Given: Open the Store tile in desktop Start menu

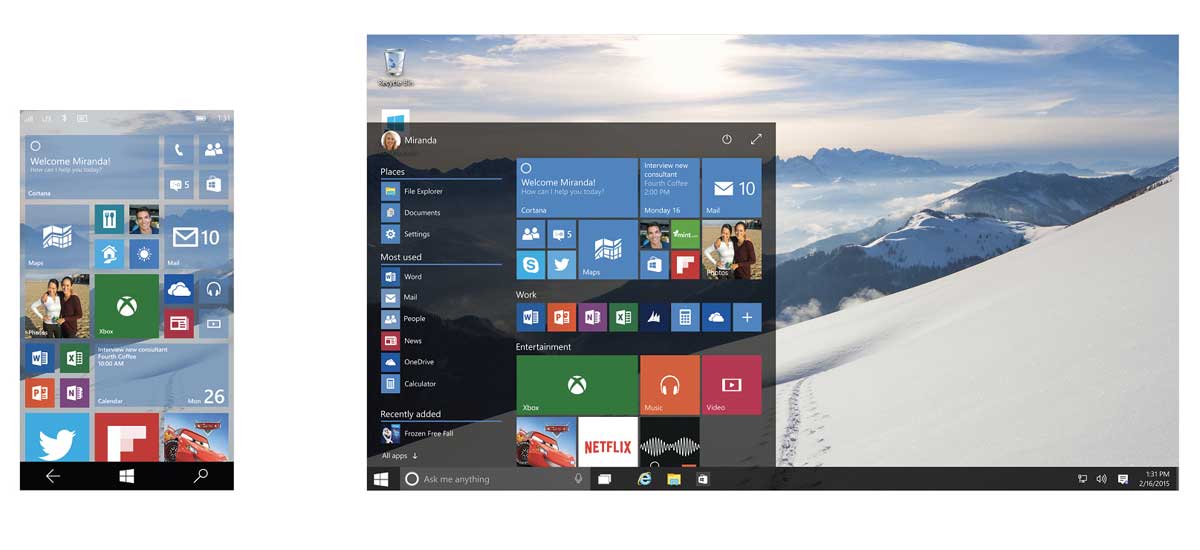Looking at the screenshot, I should [x=654, y=266].
